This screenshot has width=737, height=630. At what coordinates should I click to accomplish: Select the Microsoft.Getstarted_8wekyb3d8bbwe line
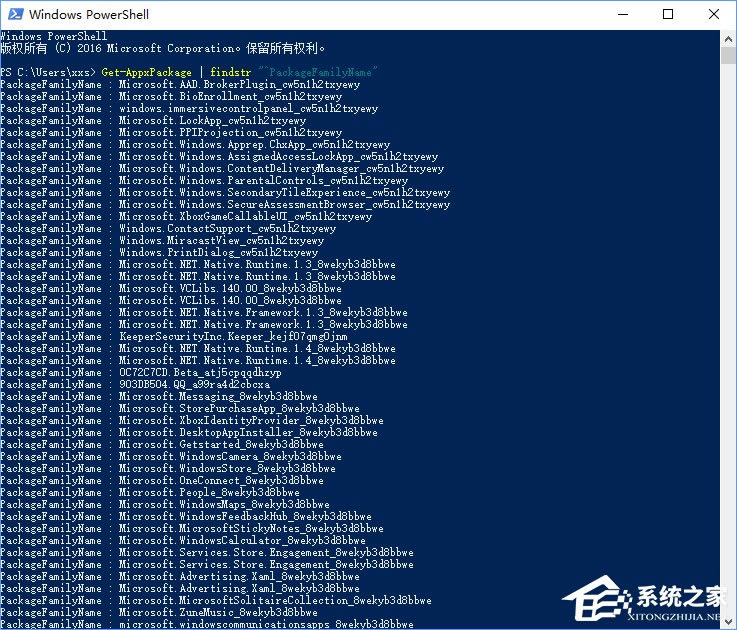[x=162, y=444]
